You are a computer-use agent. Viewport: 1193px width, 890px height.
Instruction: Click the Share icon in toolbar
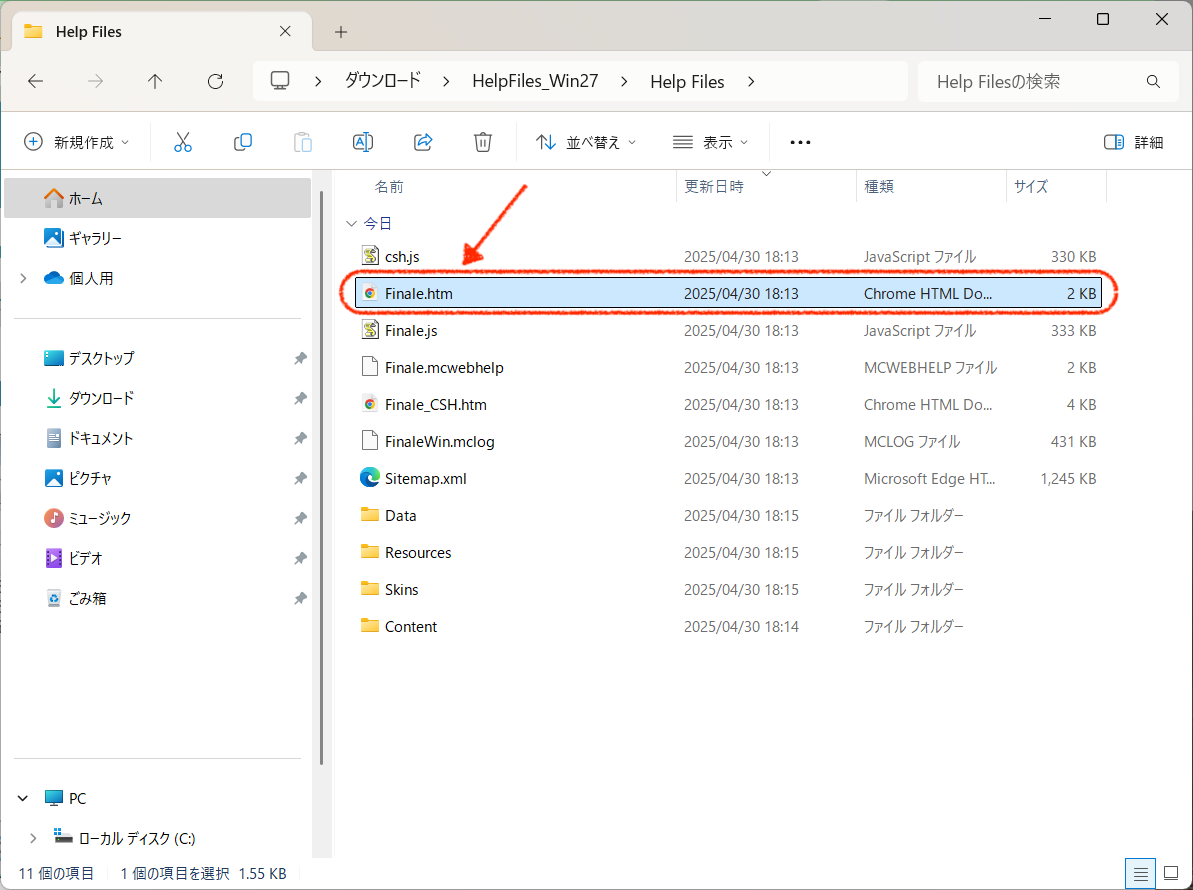pyautogui.click(x=423, y=142)
